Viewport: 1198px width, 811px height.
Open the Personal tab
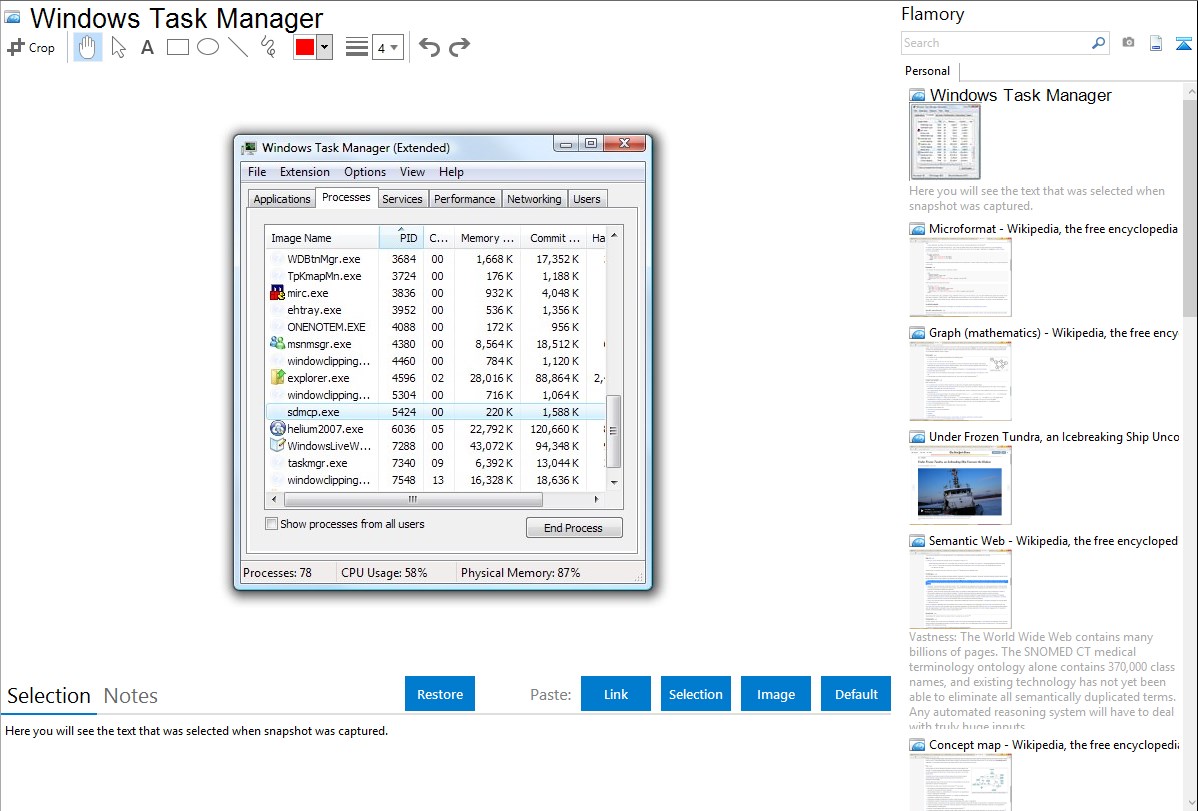pyautogui.click(x=927, y=71)
